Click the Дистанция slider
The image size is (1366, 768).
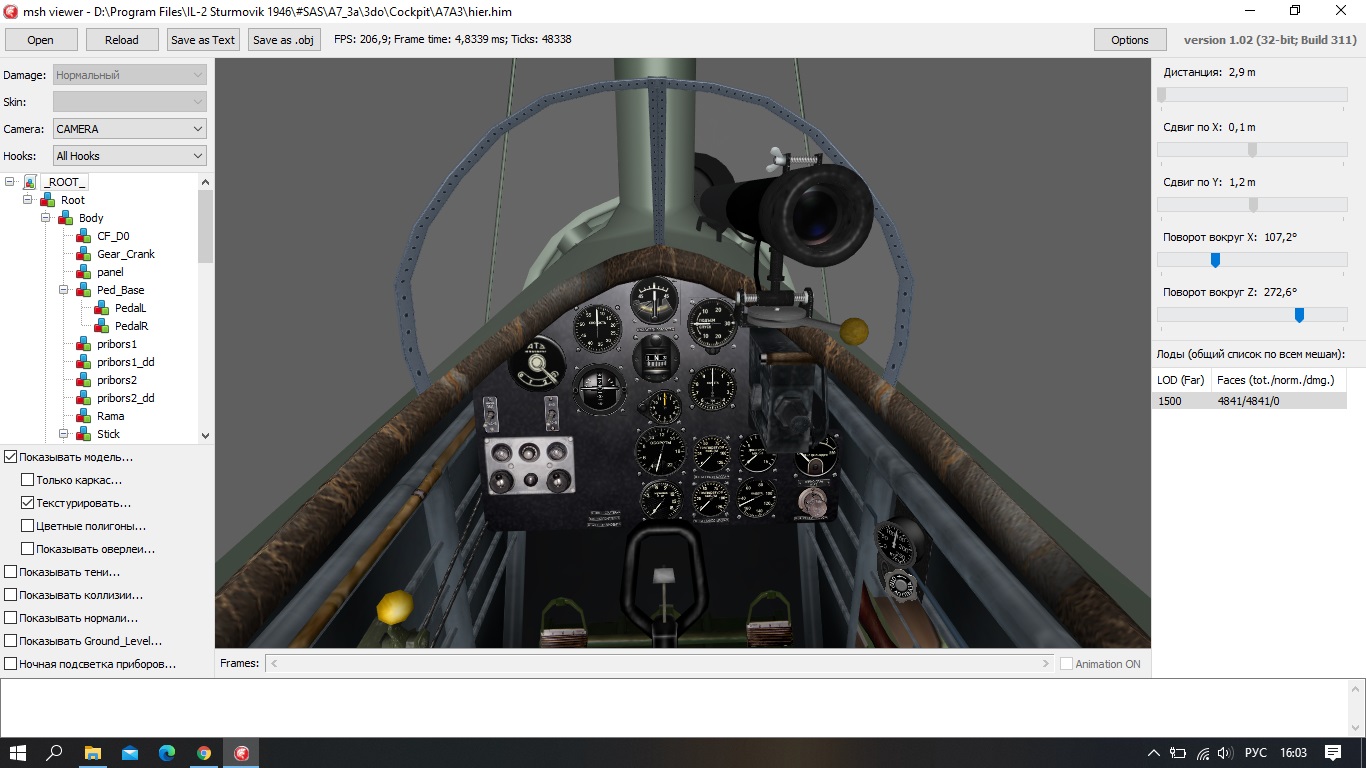click(1252, 94)
